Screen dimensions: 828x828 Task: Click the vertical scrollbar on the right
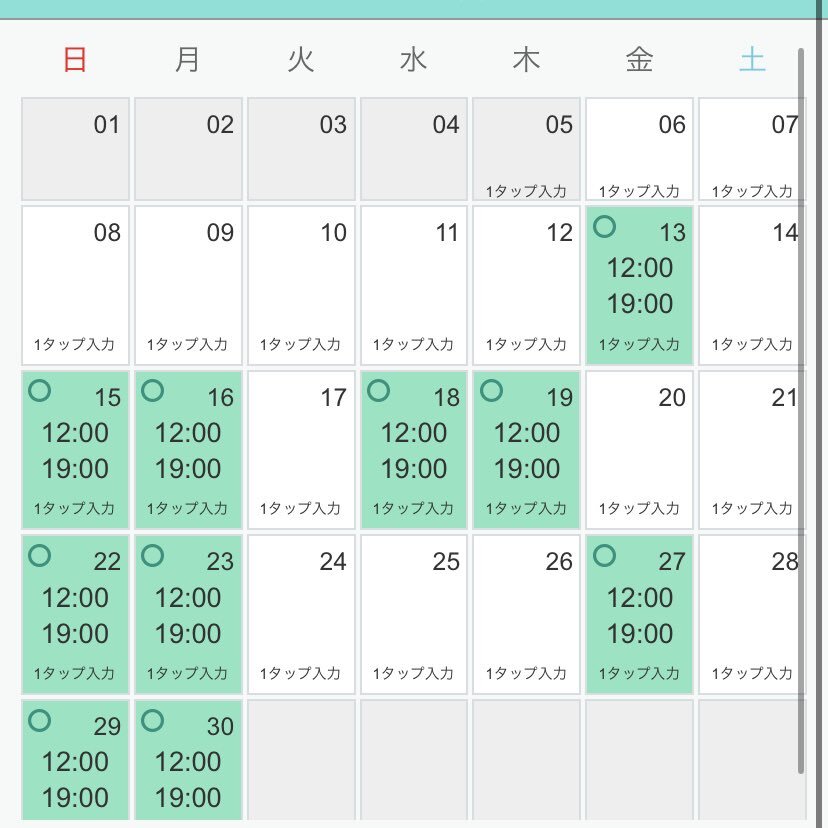[801, 411]
